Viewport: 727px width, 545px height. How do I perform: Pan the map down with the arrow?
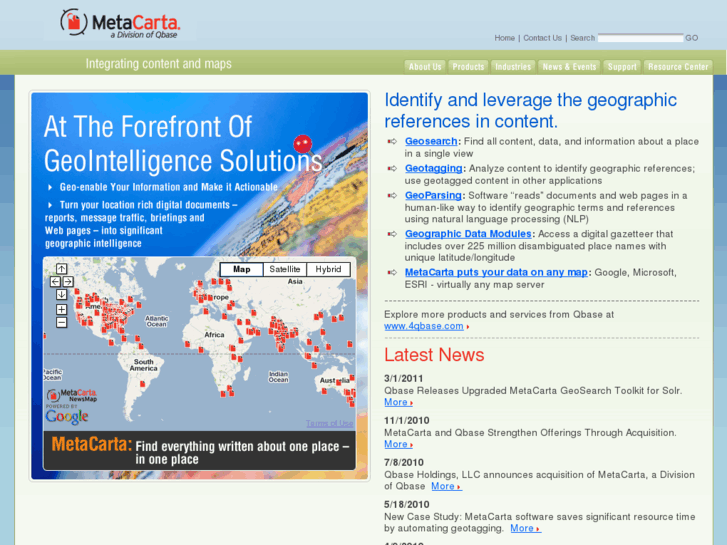[61, 295]
